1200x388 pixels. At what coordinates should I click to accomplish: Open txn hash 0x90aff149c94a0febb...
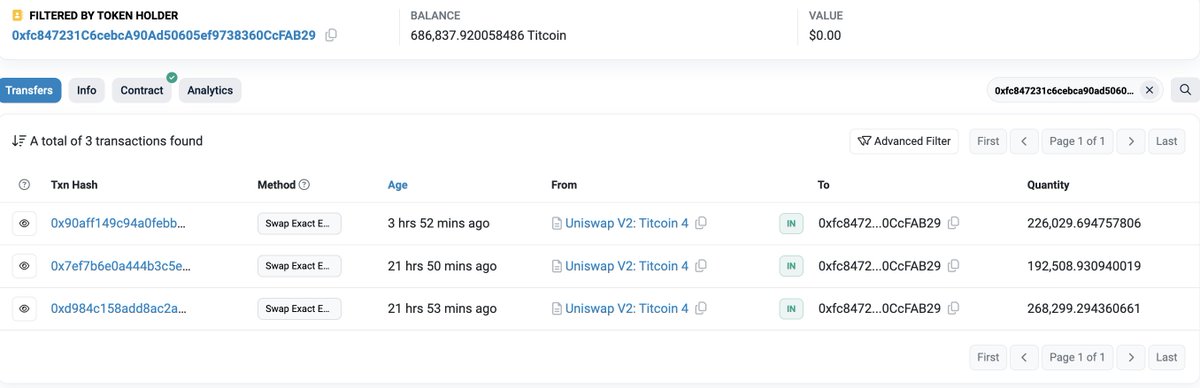(x=118, y=223)
